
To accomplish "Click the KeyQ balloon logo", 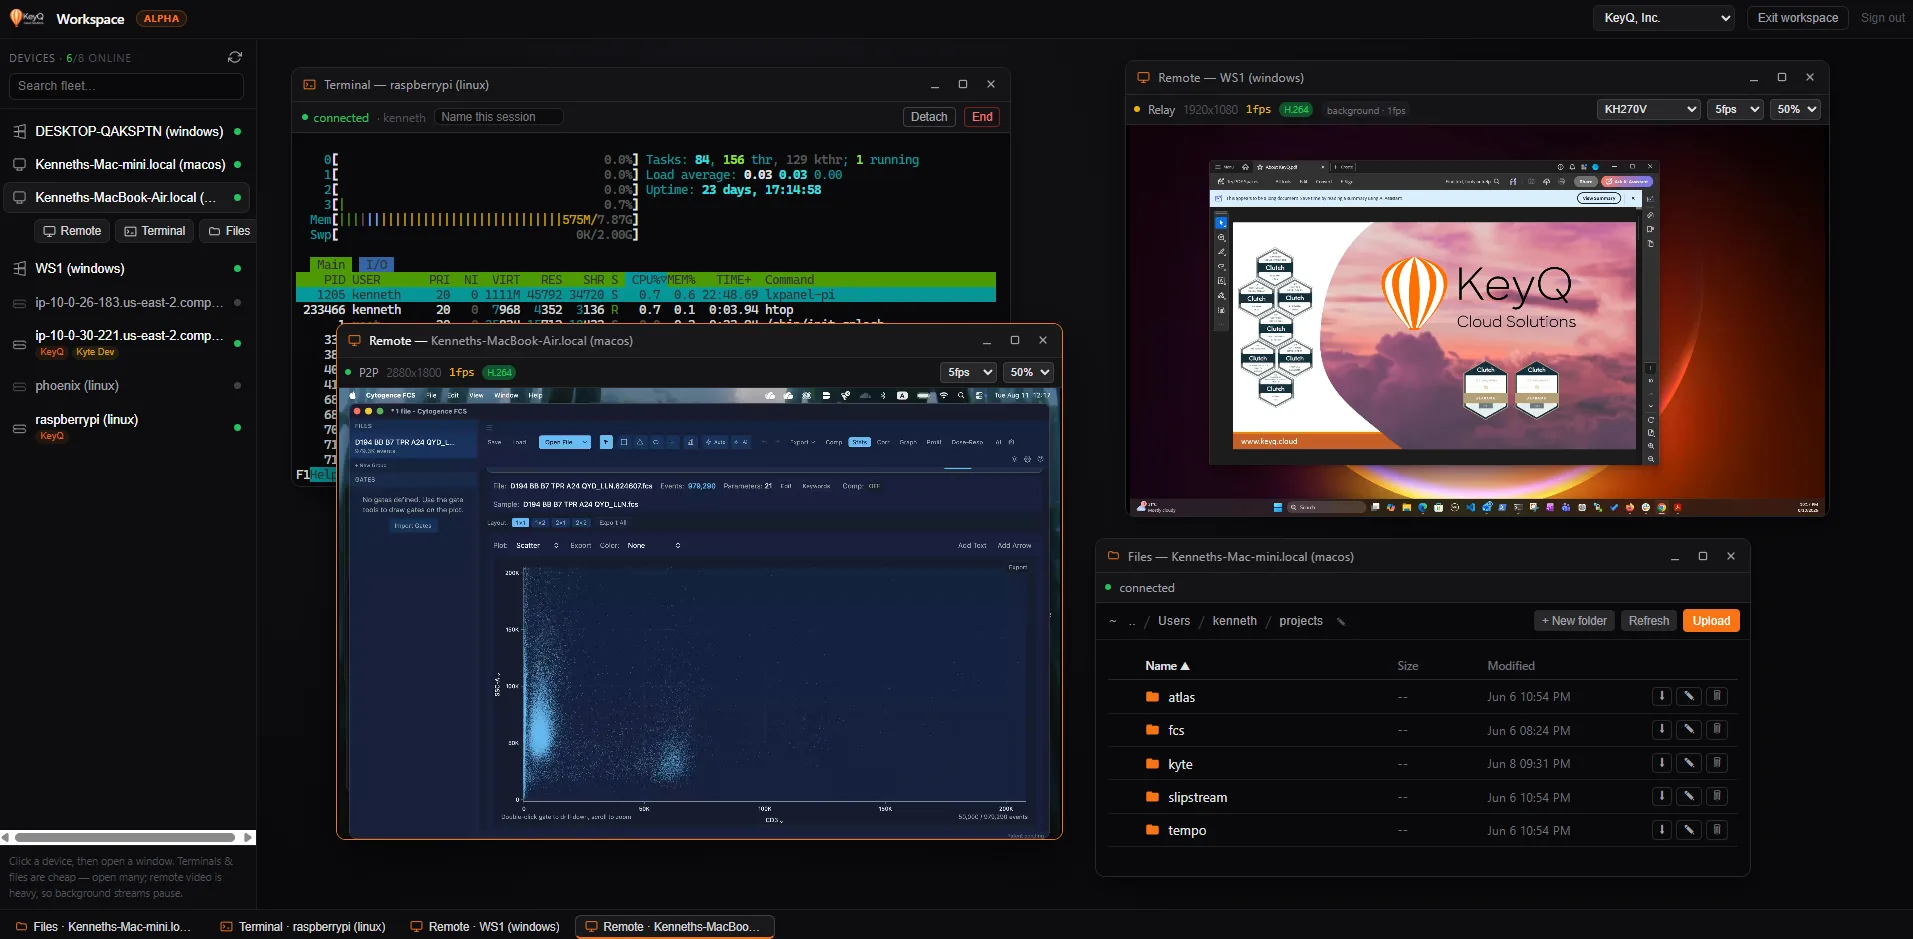I will 27,17.
